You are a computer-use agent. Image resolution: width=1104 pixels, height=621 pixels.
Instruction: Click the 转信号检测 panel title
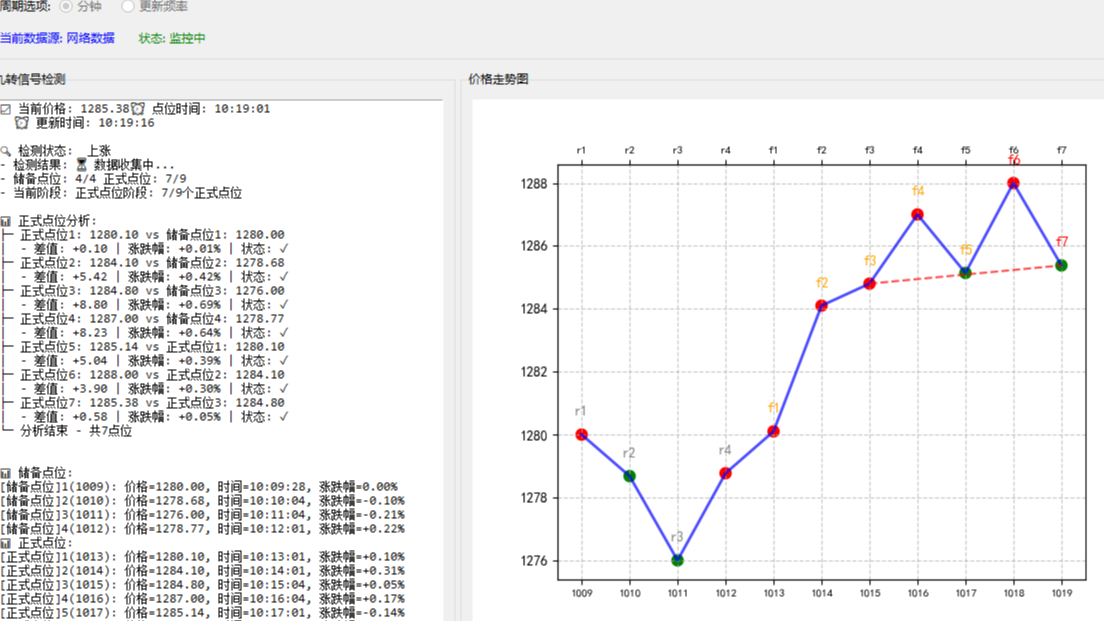click(32, 79)
